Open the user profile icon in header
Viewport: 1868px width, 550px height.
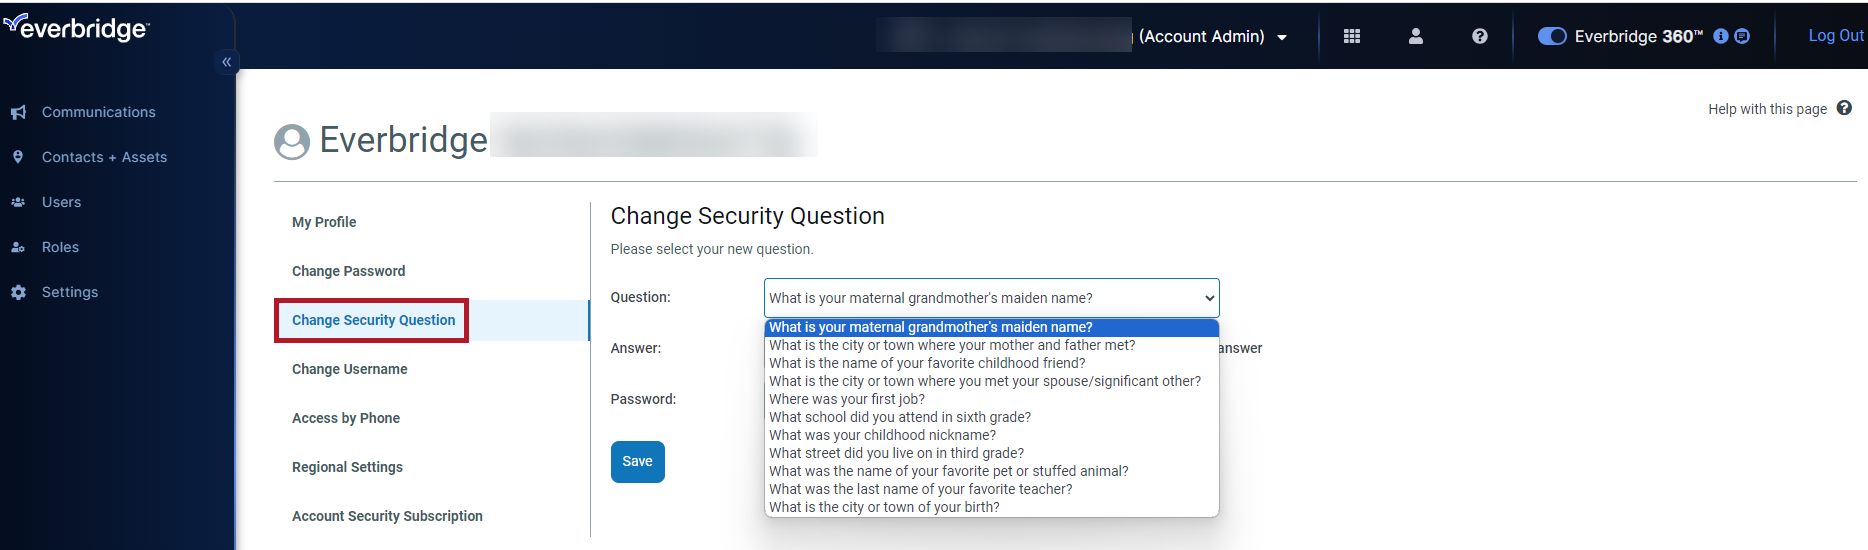click(x=1415, y=36)
